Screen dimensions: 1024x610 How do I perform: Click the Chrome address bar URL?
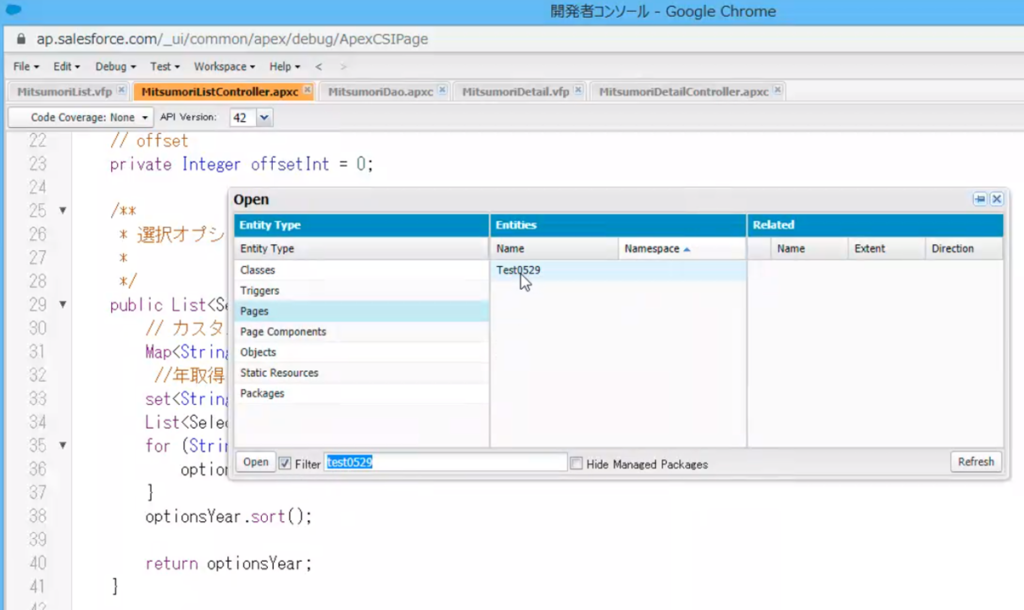pyautogui.click(x=232, y=39)
